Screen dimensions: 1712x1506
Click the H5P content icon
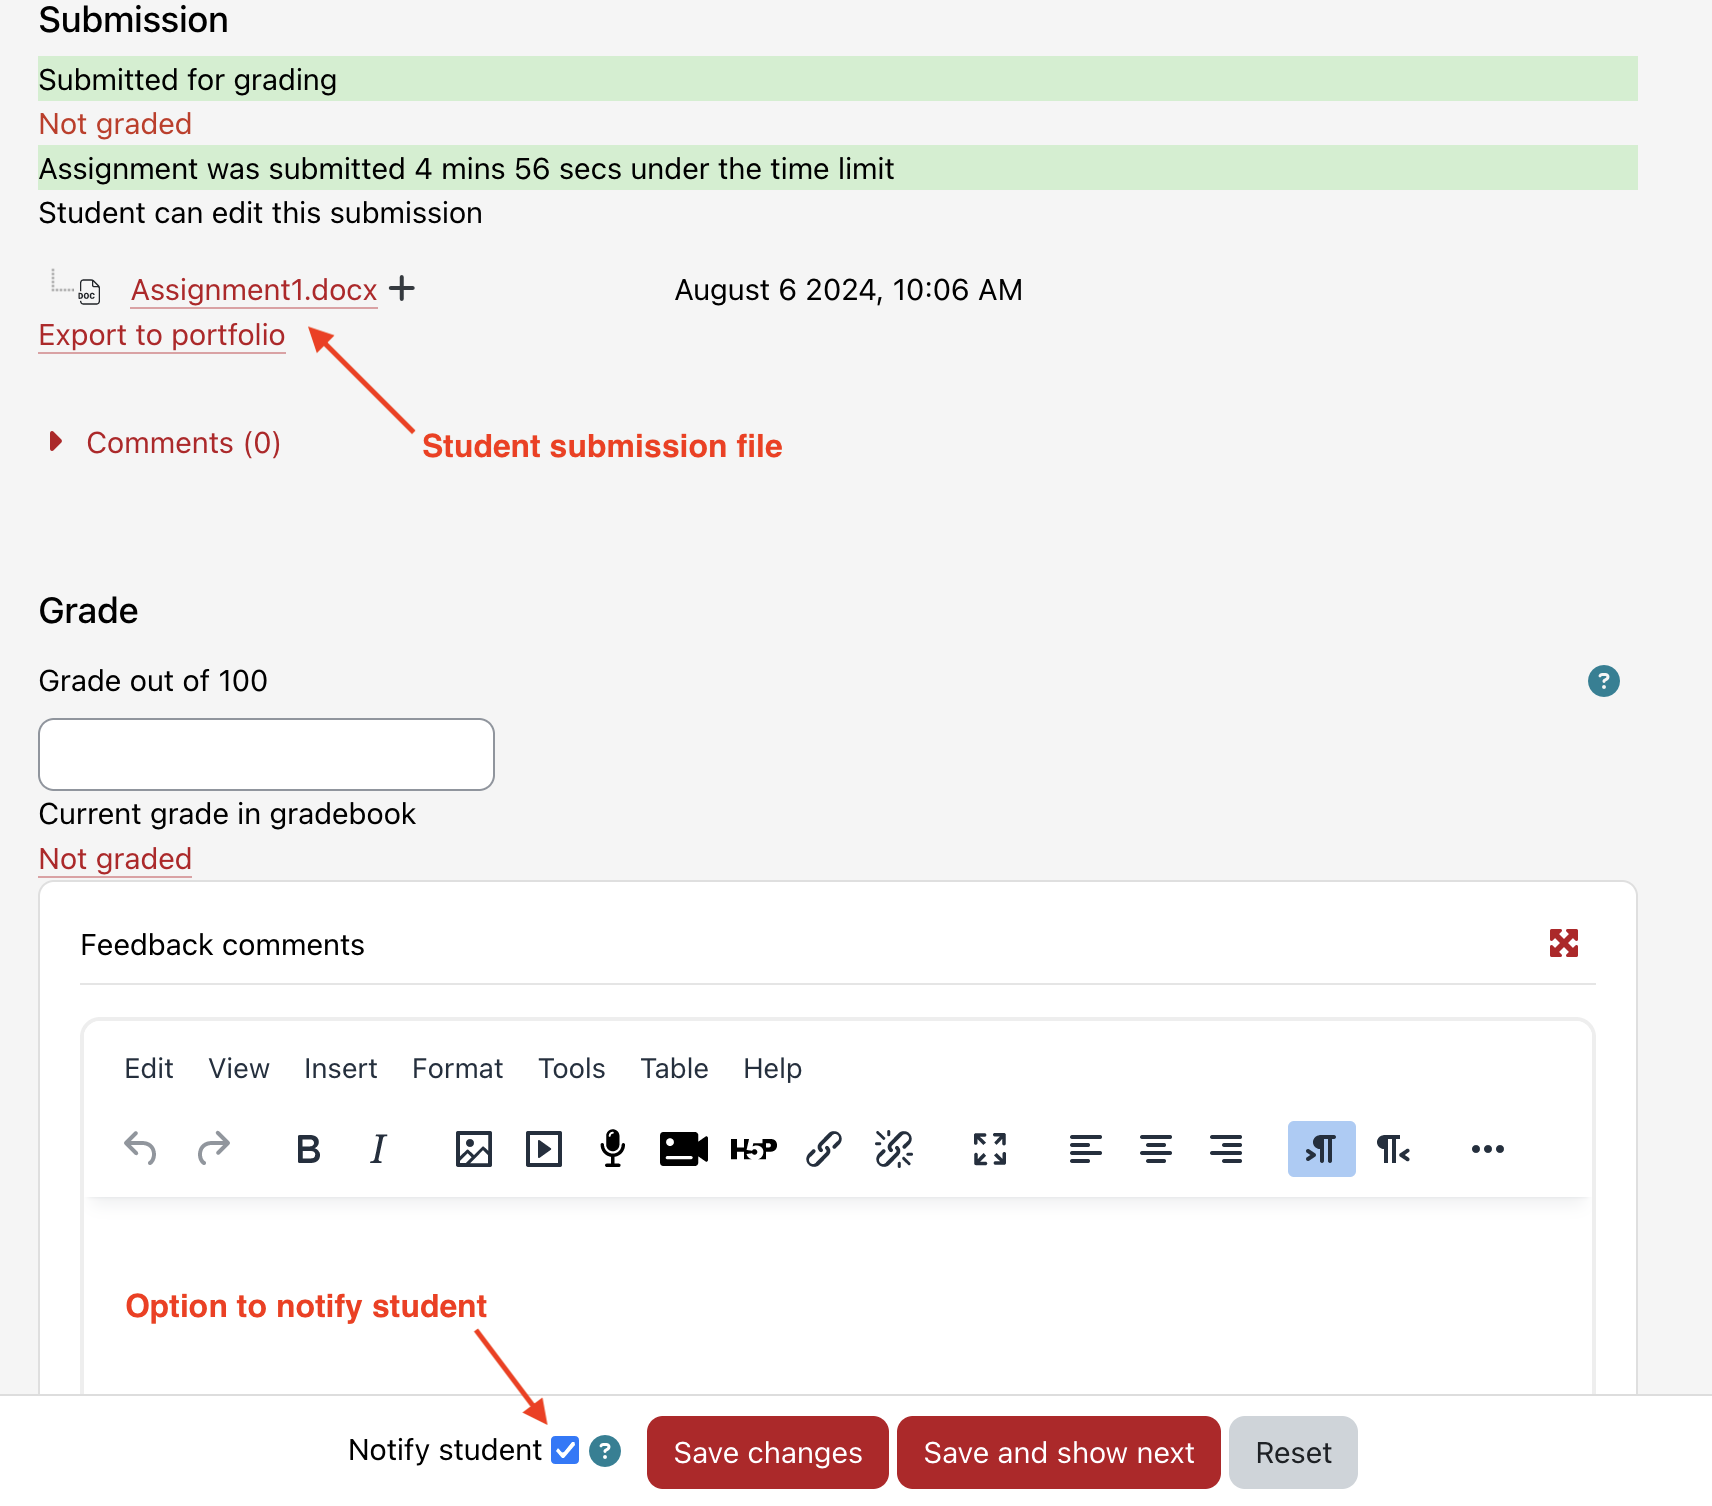click(x=753, y=1149)
